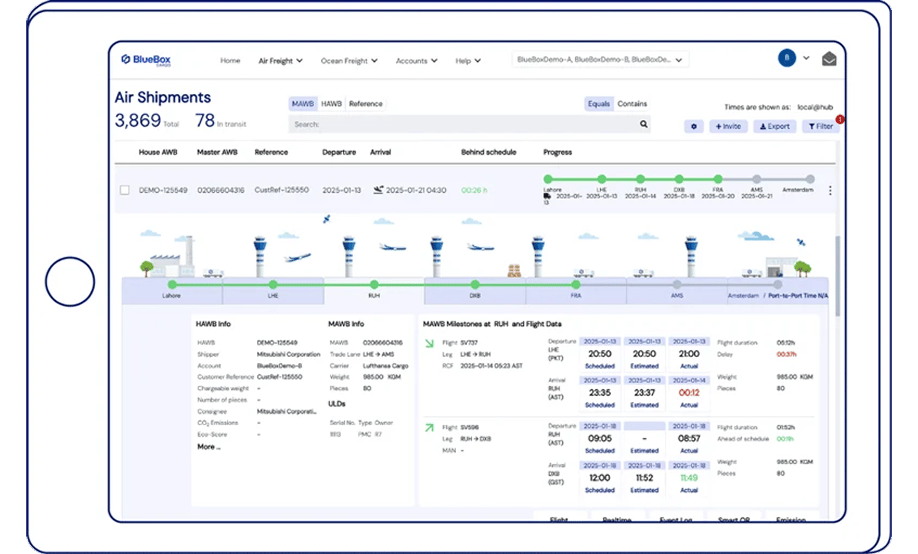Open the BlueBoxDemo account selector dropdown
Viewport: 918px width, 554px height.
[600, 60]
